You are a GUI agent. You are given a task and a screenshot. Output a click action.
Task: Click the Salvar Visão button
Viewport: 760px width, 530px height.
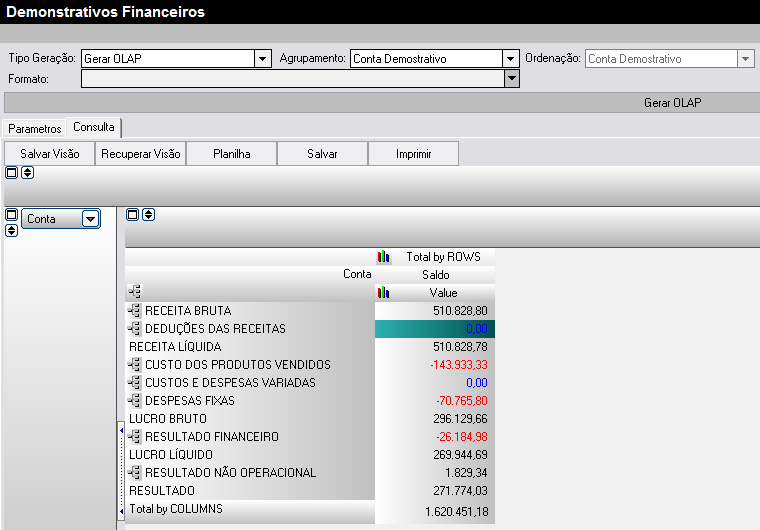pyautogui.click(x=49, y=154)
